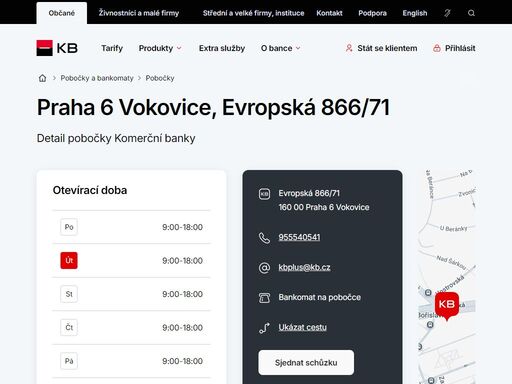Click the map preview thumbnail
Screen dimensions: 512x384
pos(447,277)
